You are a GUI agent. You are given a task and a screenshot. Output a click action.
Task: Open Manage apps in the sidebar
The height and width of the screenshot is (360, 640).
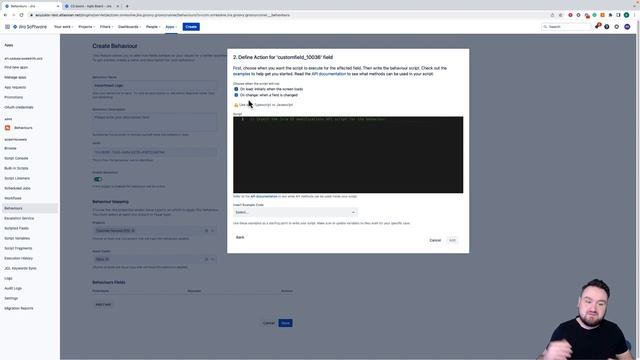pyautogui.click(x=16, y=77)
